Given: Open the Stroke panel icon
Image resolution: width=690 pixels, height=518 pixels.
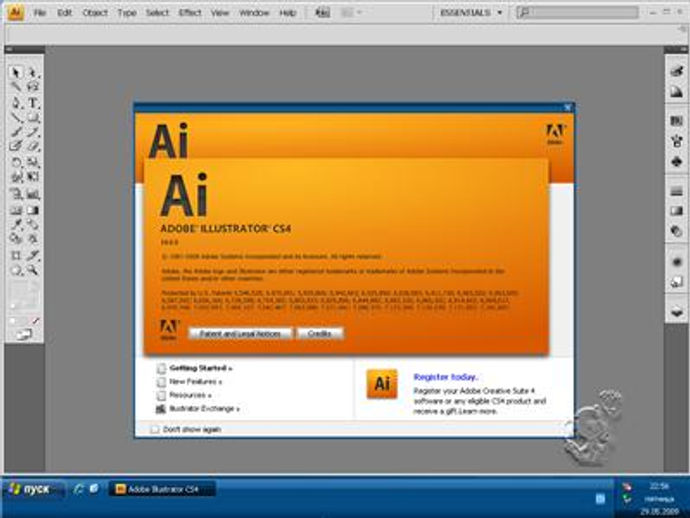Looking at the screenshot, I should 676,191.
